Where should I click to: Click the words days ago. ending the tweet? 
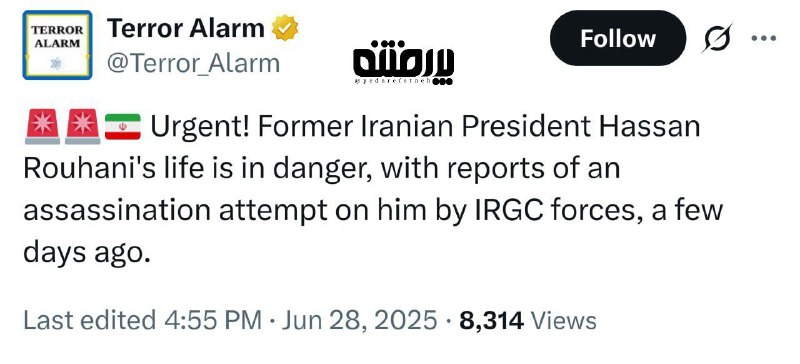click(x=87, y=254)
